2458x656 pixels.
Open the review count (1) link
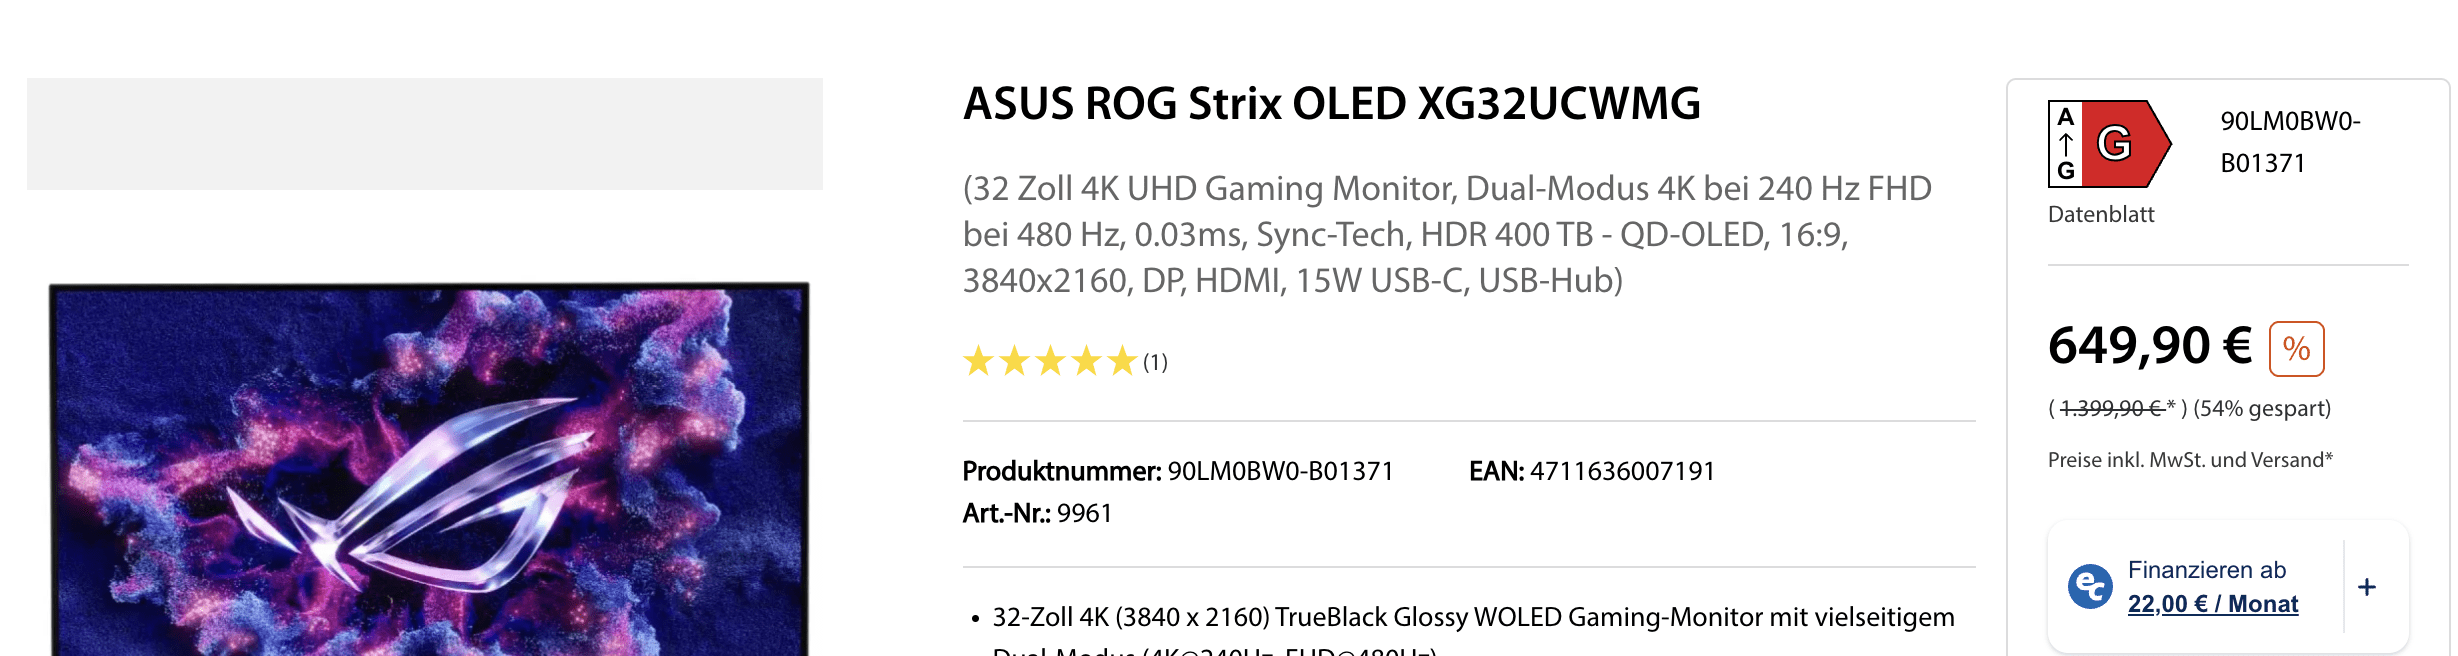tap(1155, 362)
